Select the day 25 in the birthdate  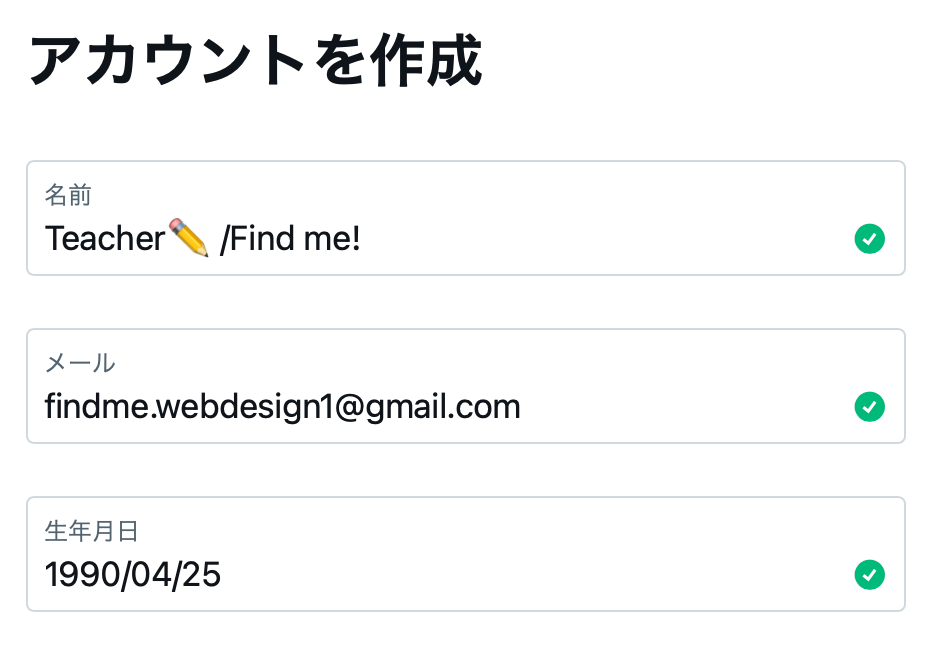tap(201, 575)
